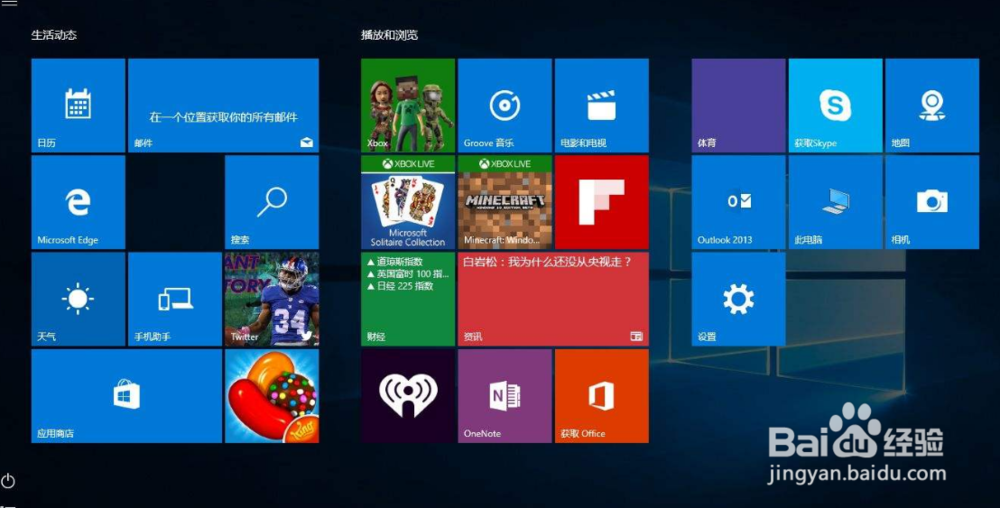Open the 设置 settings tile
1000x508 pixels.
coord(739,299)
